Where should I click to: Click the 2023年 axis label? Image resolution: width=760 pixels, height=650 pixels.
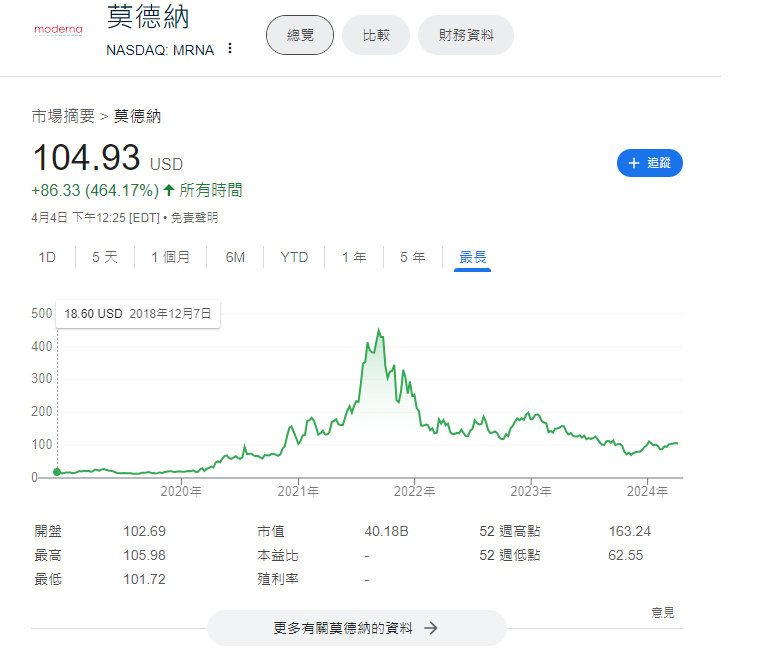531,491
